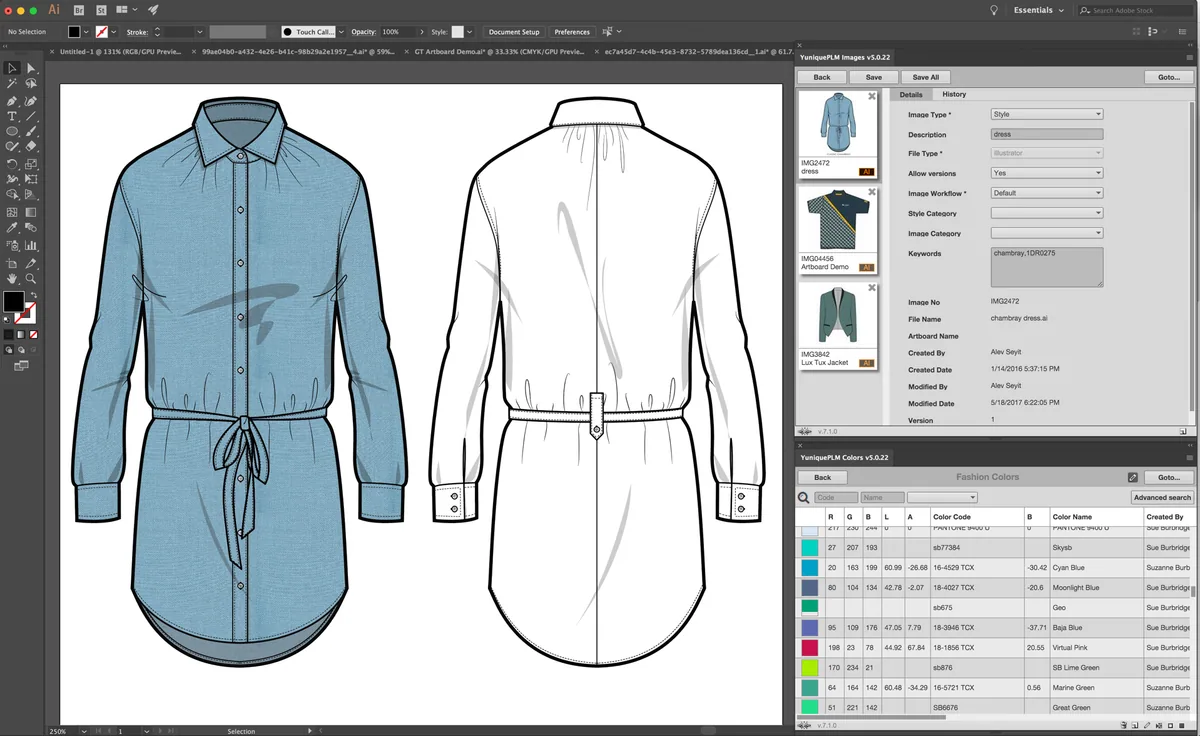The height and width of the screenshot is (736, 1200).
Task: Click the Fill color box in toolbar
Action: (x=13, y=300)
